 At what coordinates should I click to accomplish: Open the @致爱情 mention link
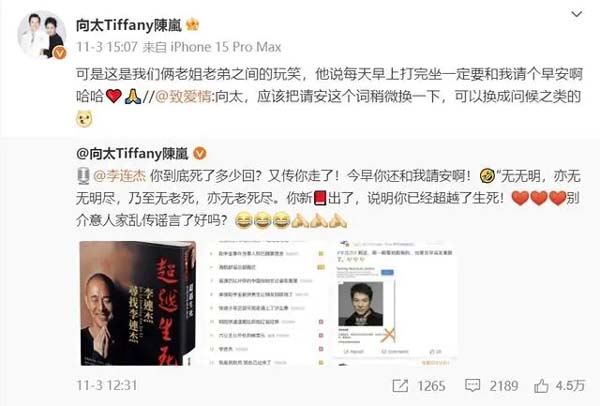183,97
